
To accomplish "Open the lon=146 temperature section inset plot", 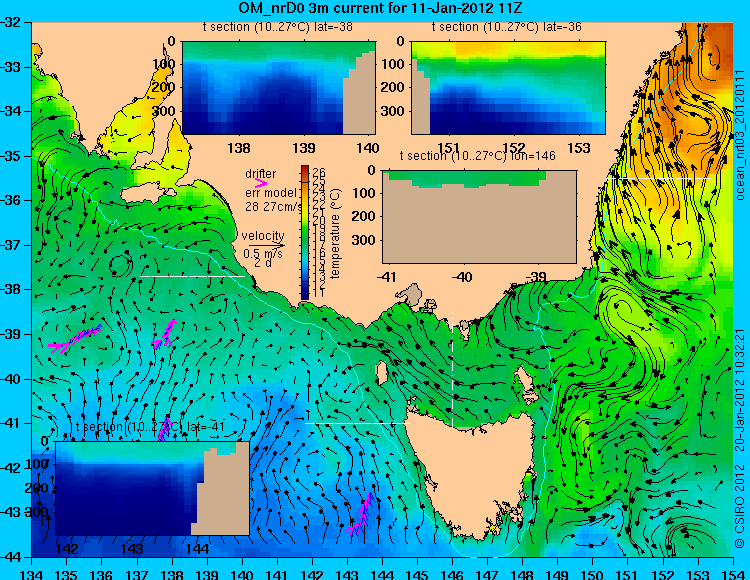I will point(479,217).
